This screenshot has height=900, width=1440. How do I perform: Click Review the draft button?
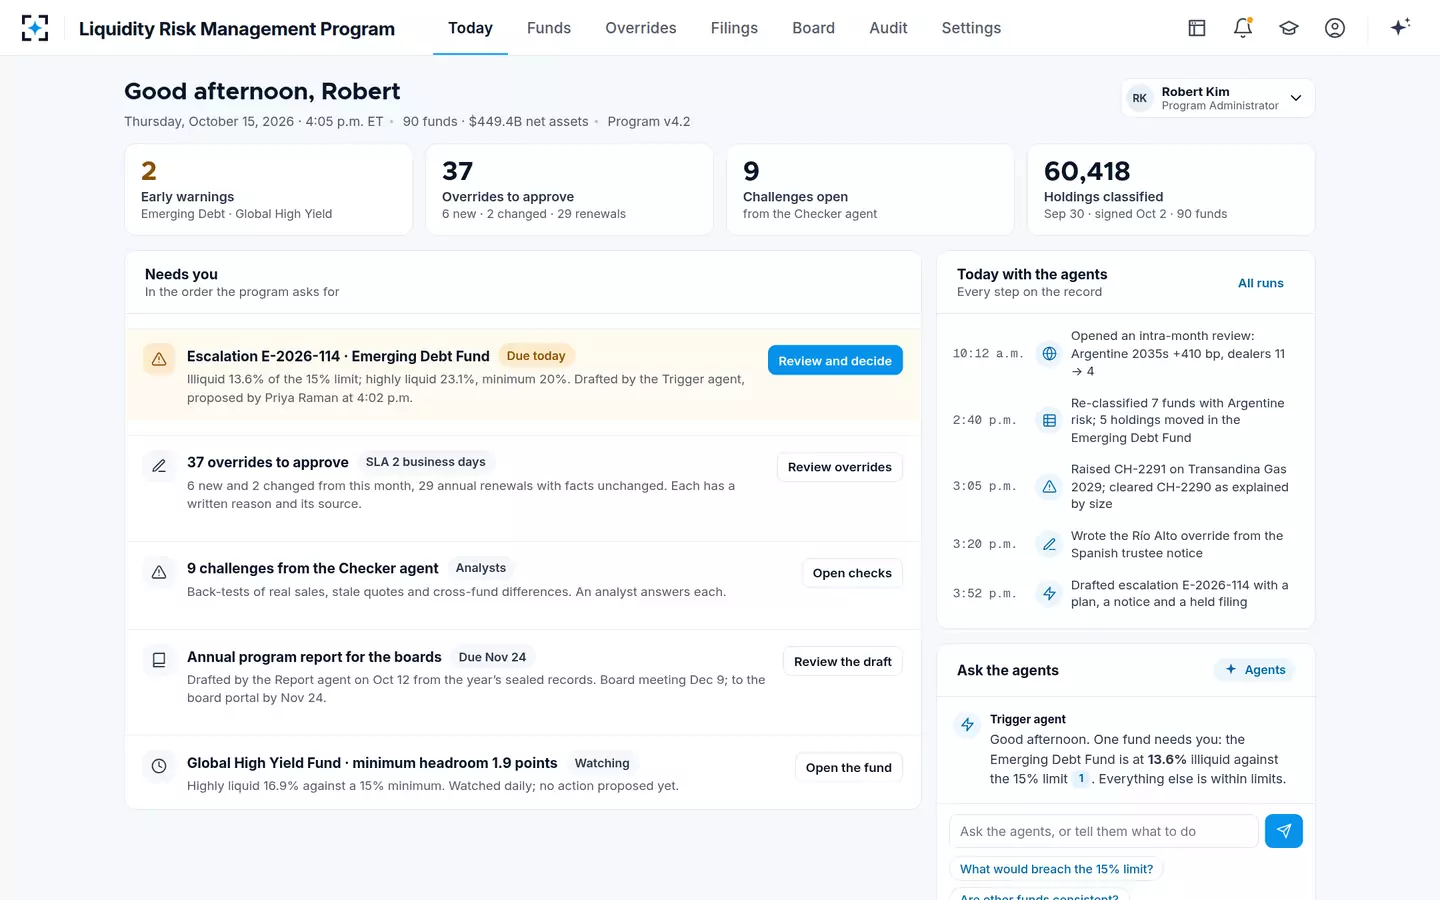843,661
